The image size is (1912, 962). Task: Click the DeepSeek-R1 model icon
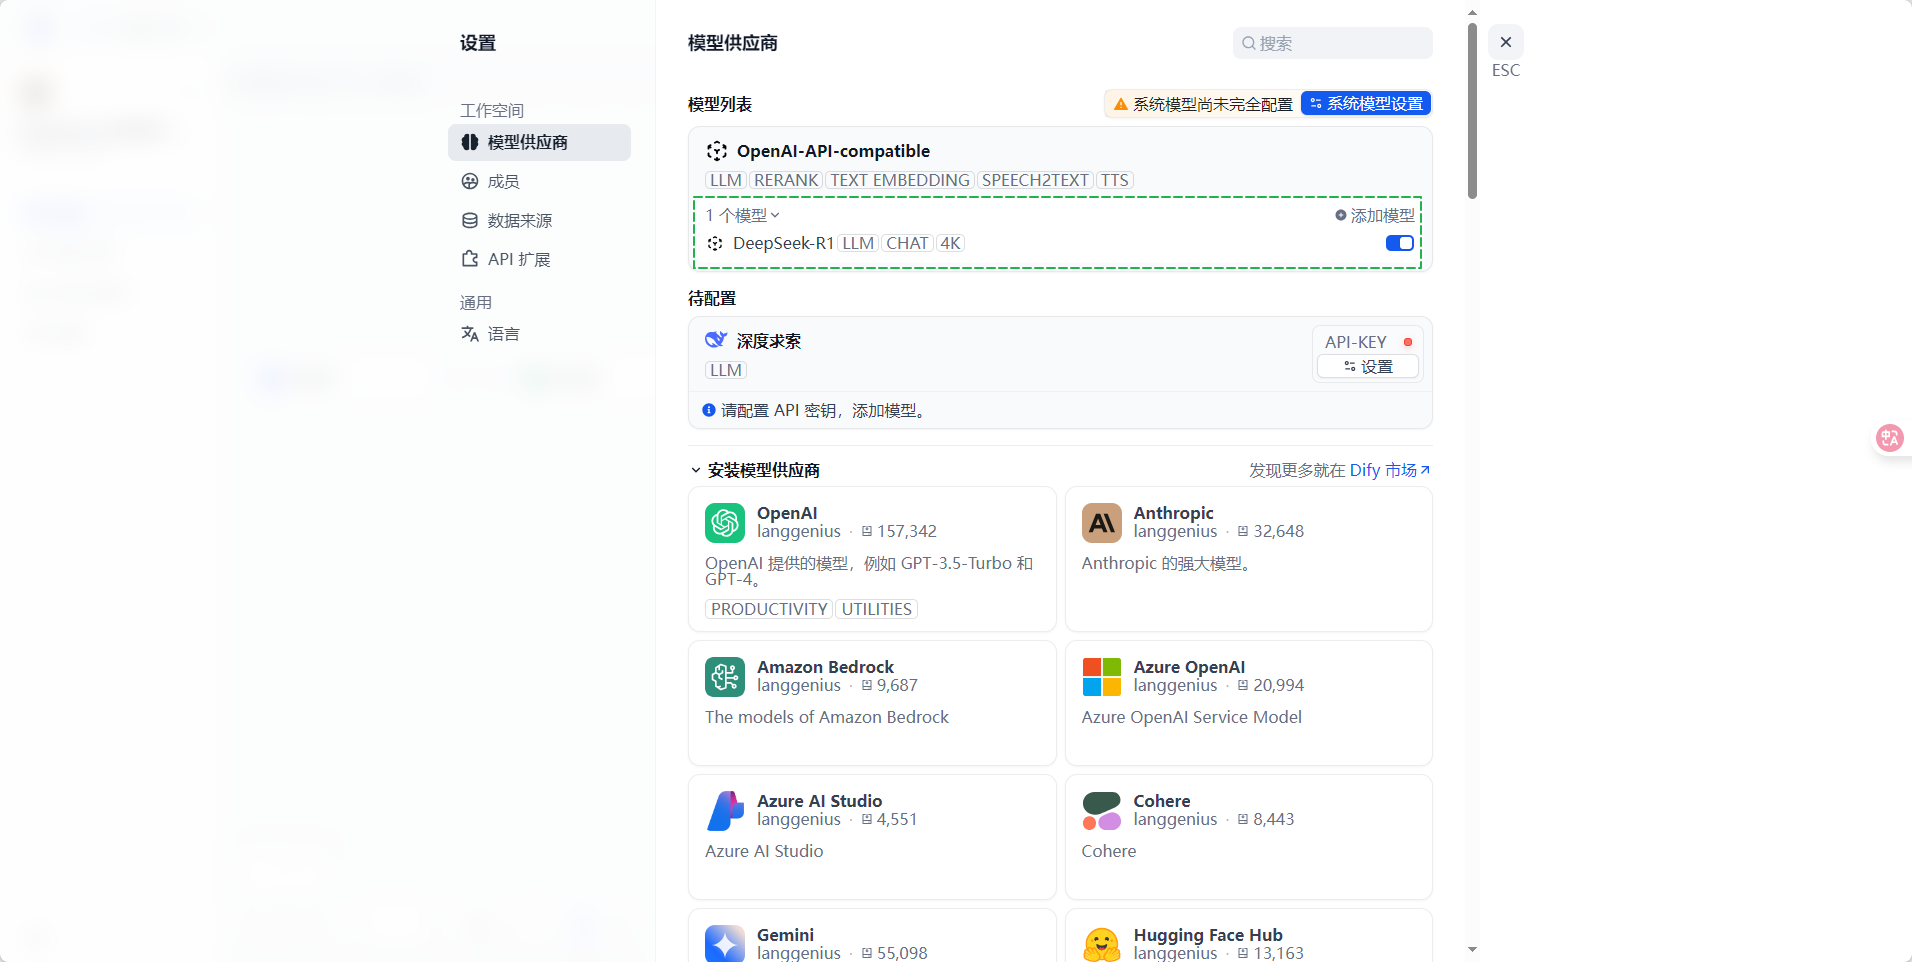pyautogui.click(x=715, y=243)
